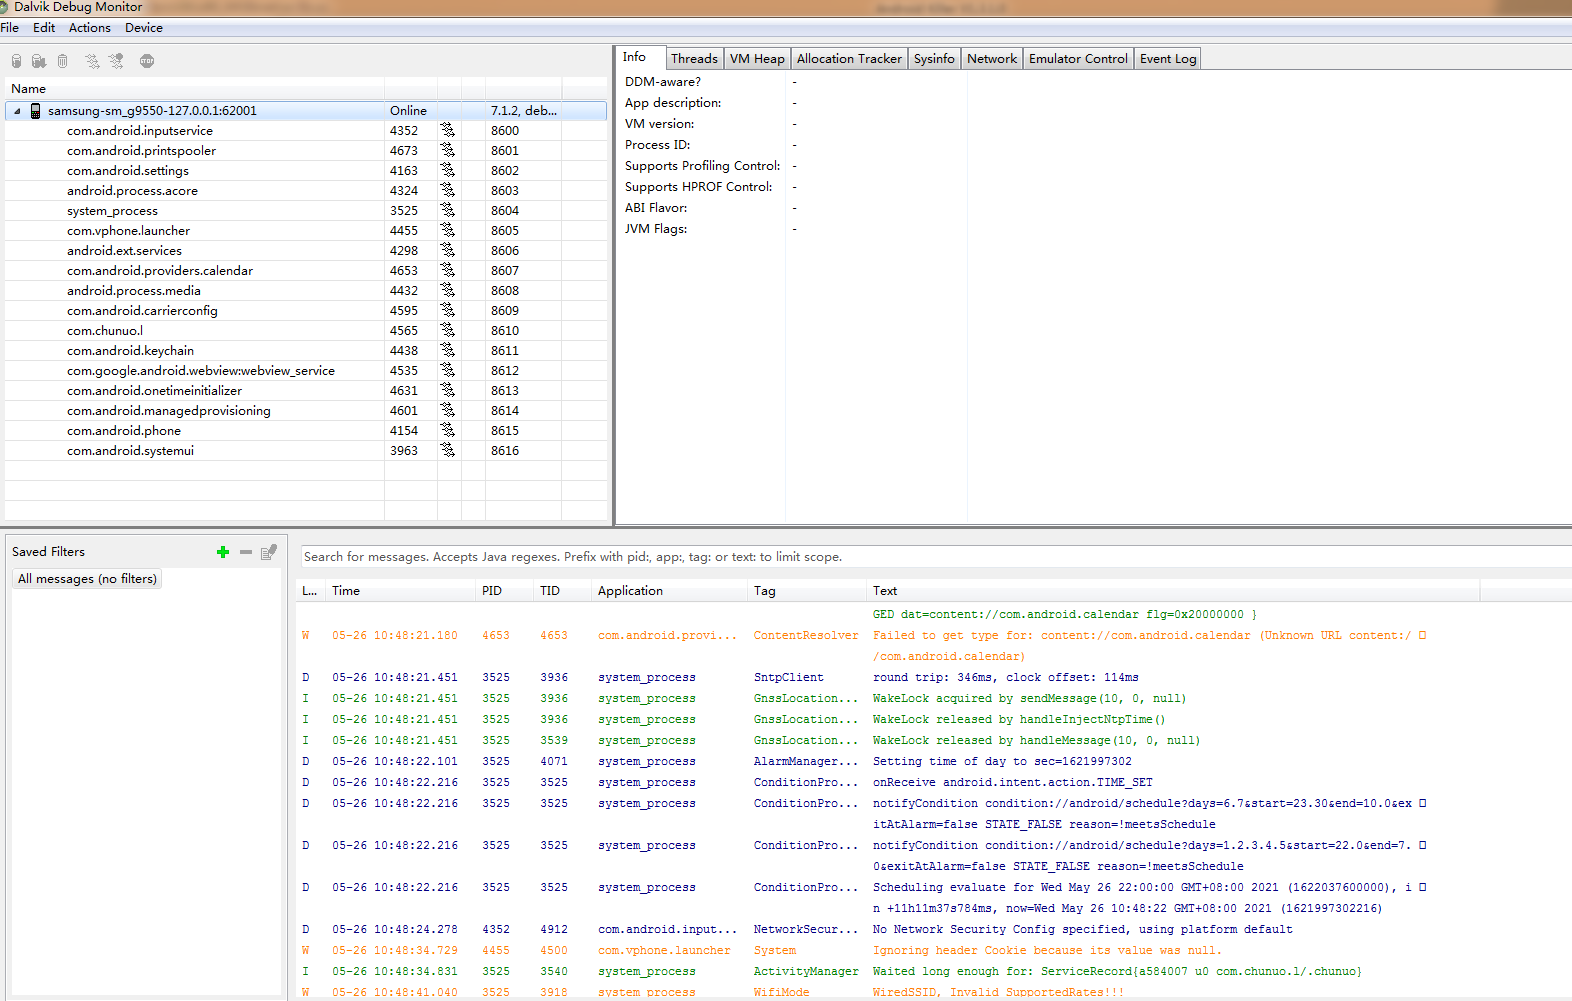This screenshot has width=1572, height=1001.
Task: Open the File menu
Action: [10, 28]
